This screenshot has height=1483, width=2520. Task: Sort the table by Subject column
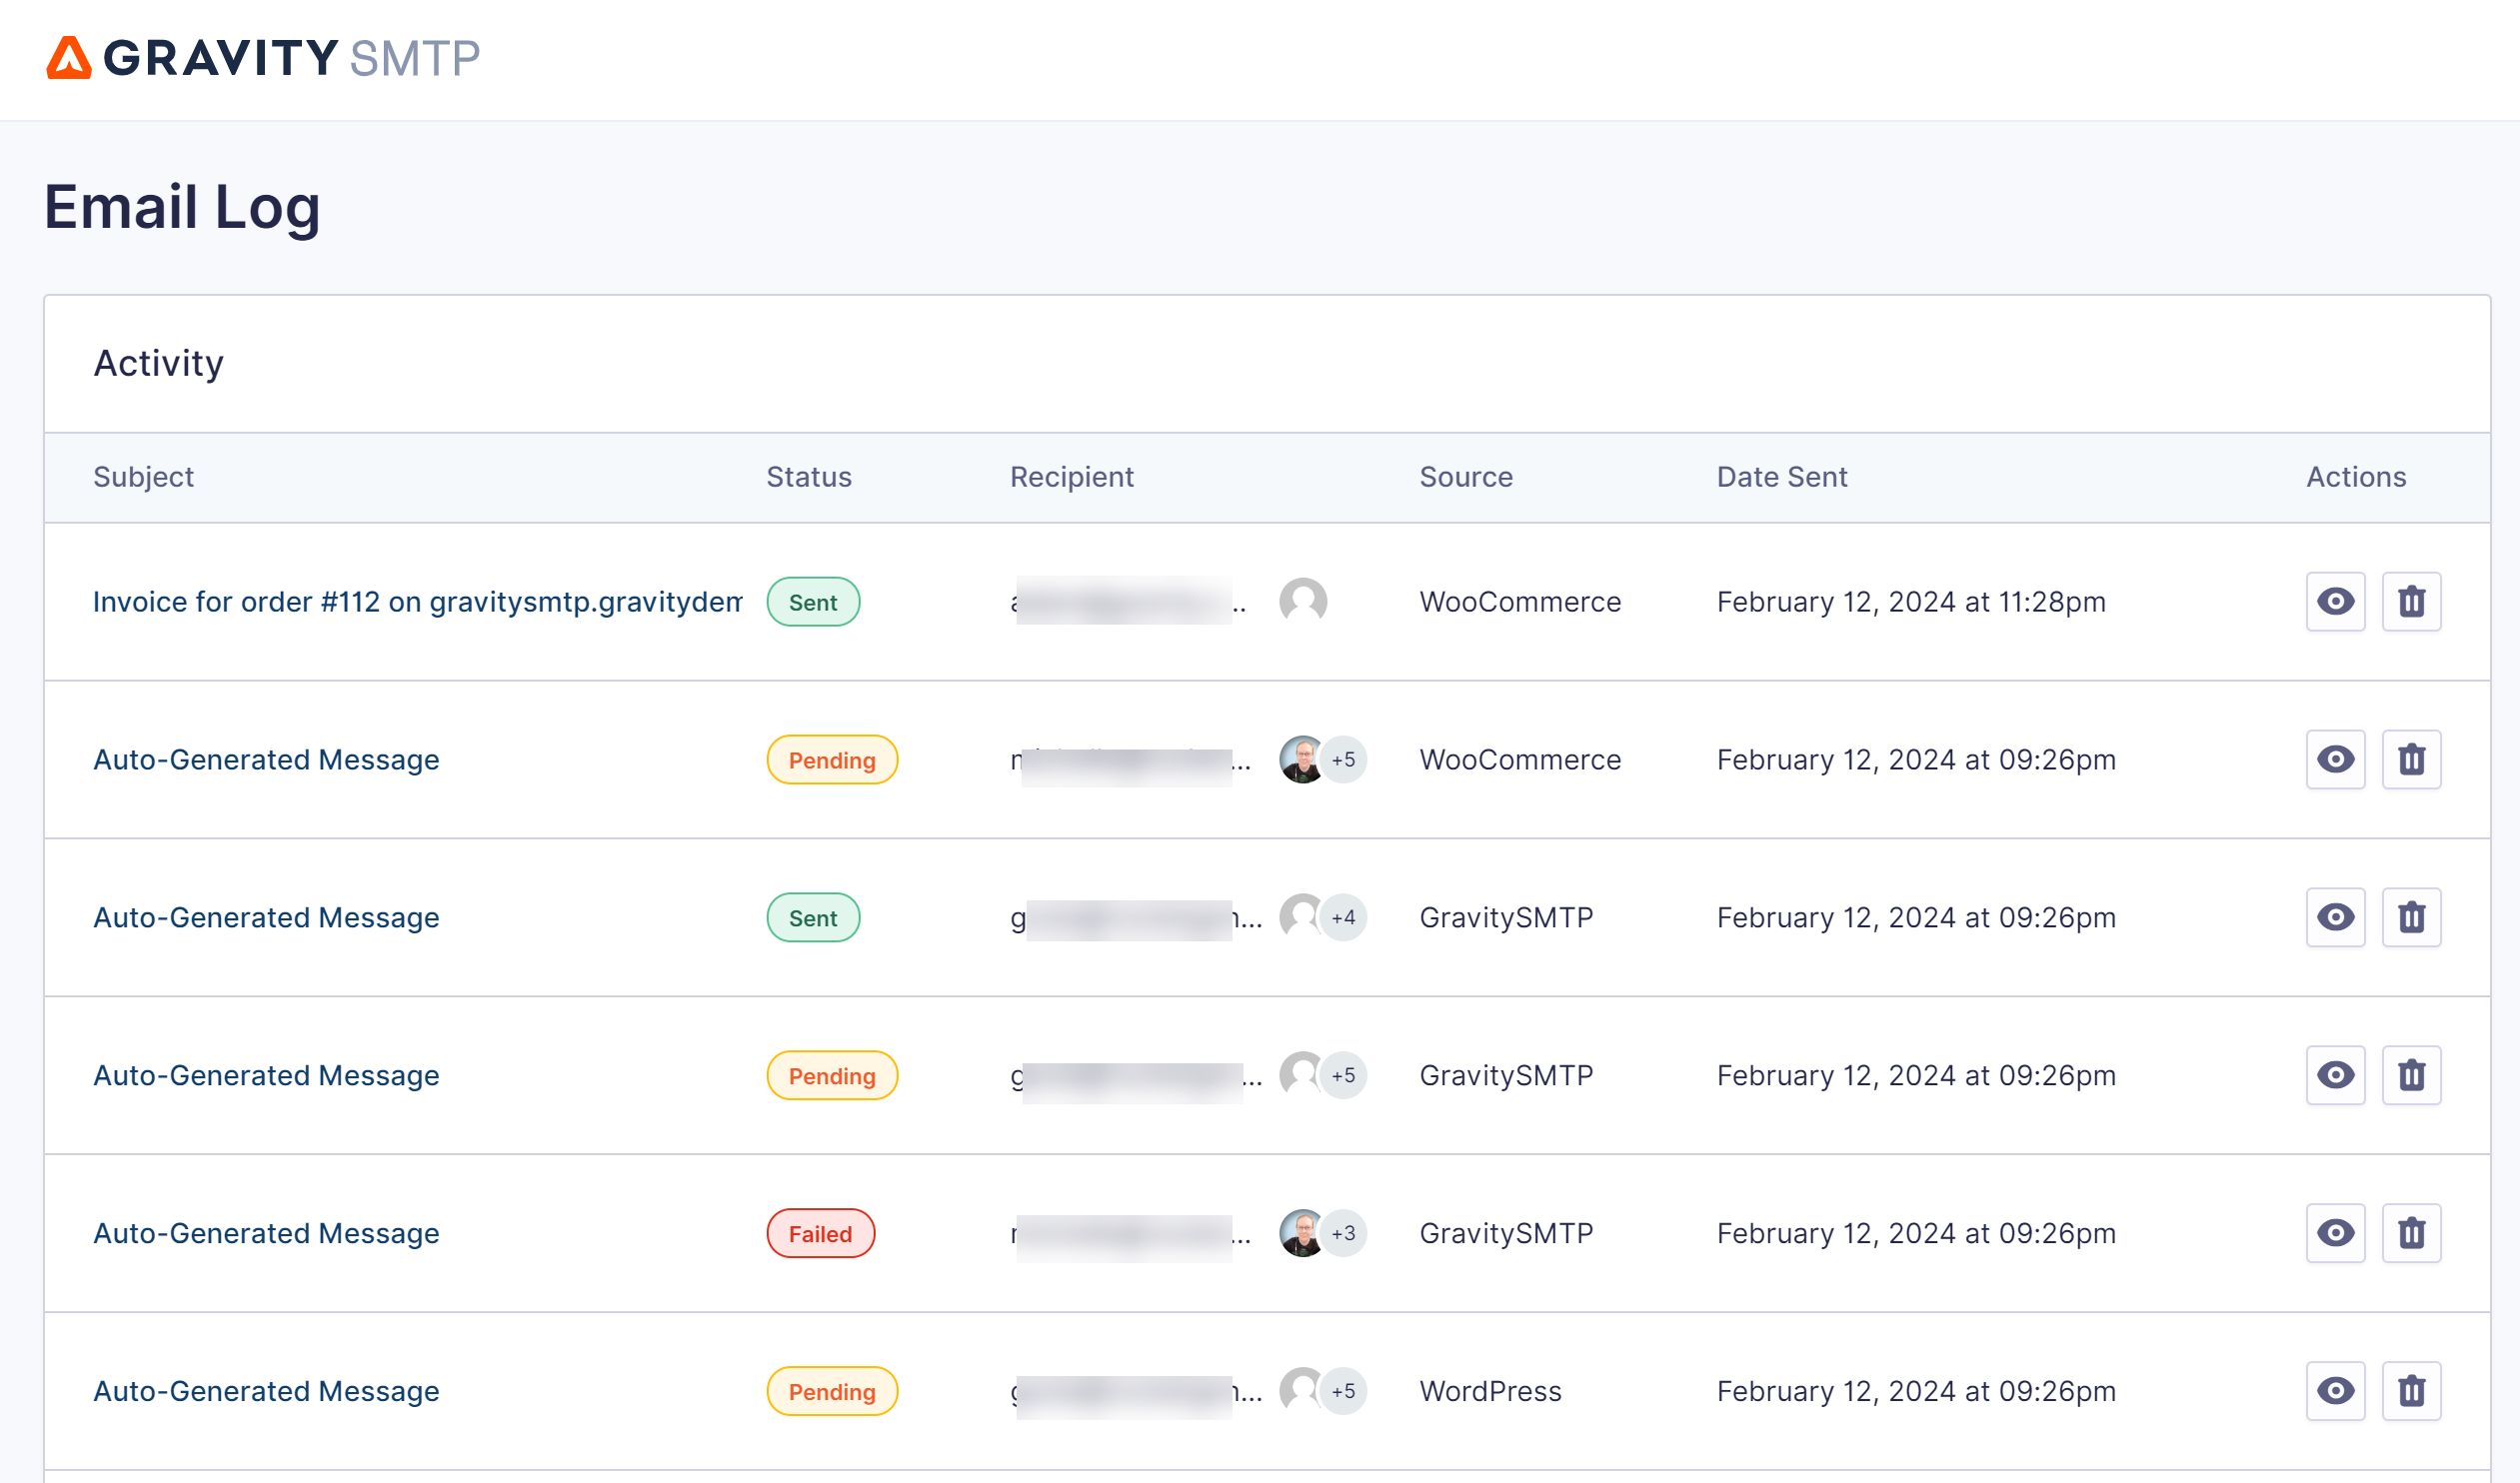click(144, 477)
